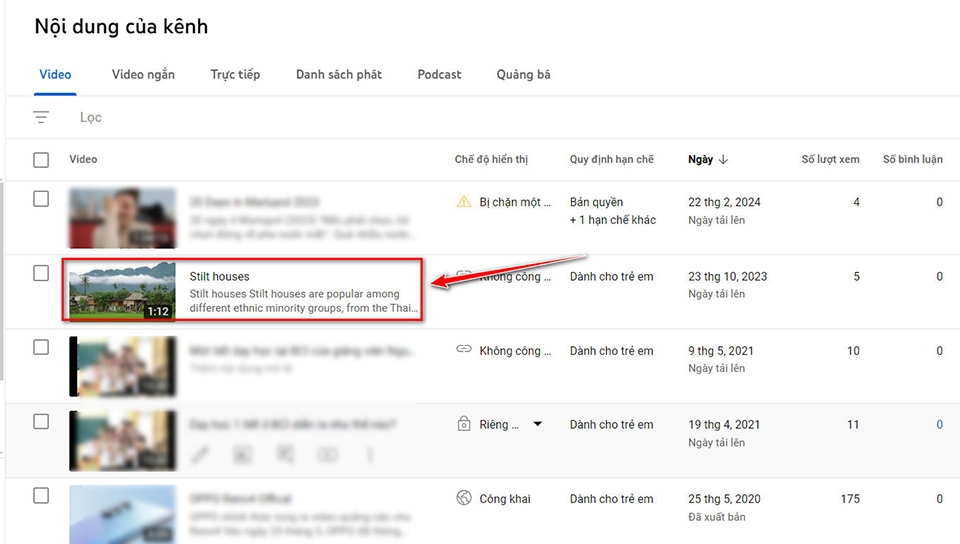Open the Danh sách phát tab
Screen dimensions: 960x544
coord(339,75)
